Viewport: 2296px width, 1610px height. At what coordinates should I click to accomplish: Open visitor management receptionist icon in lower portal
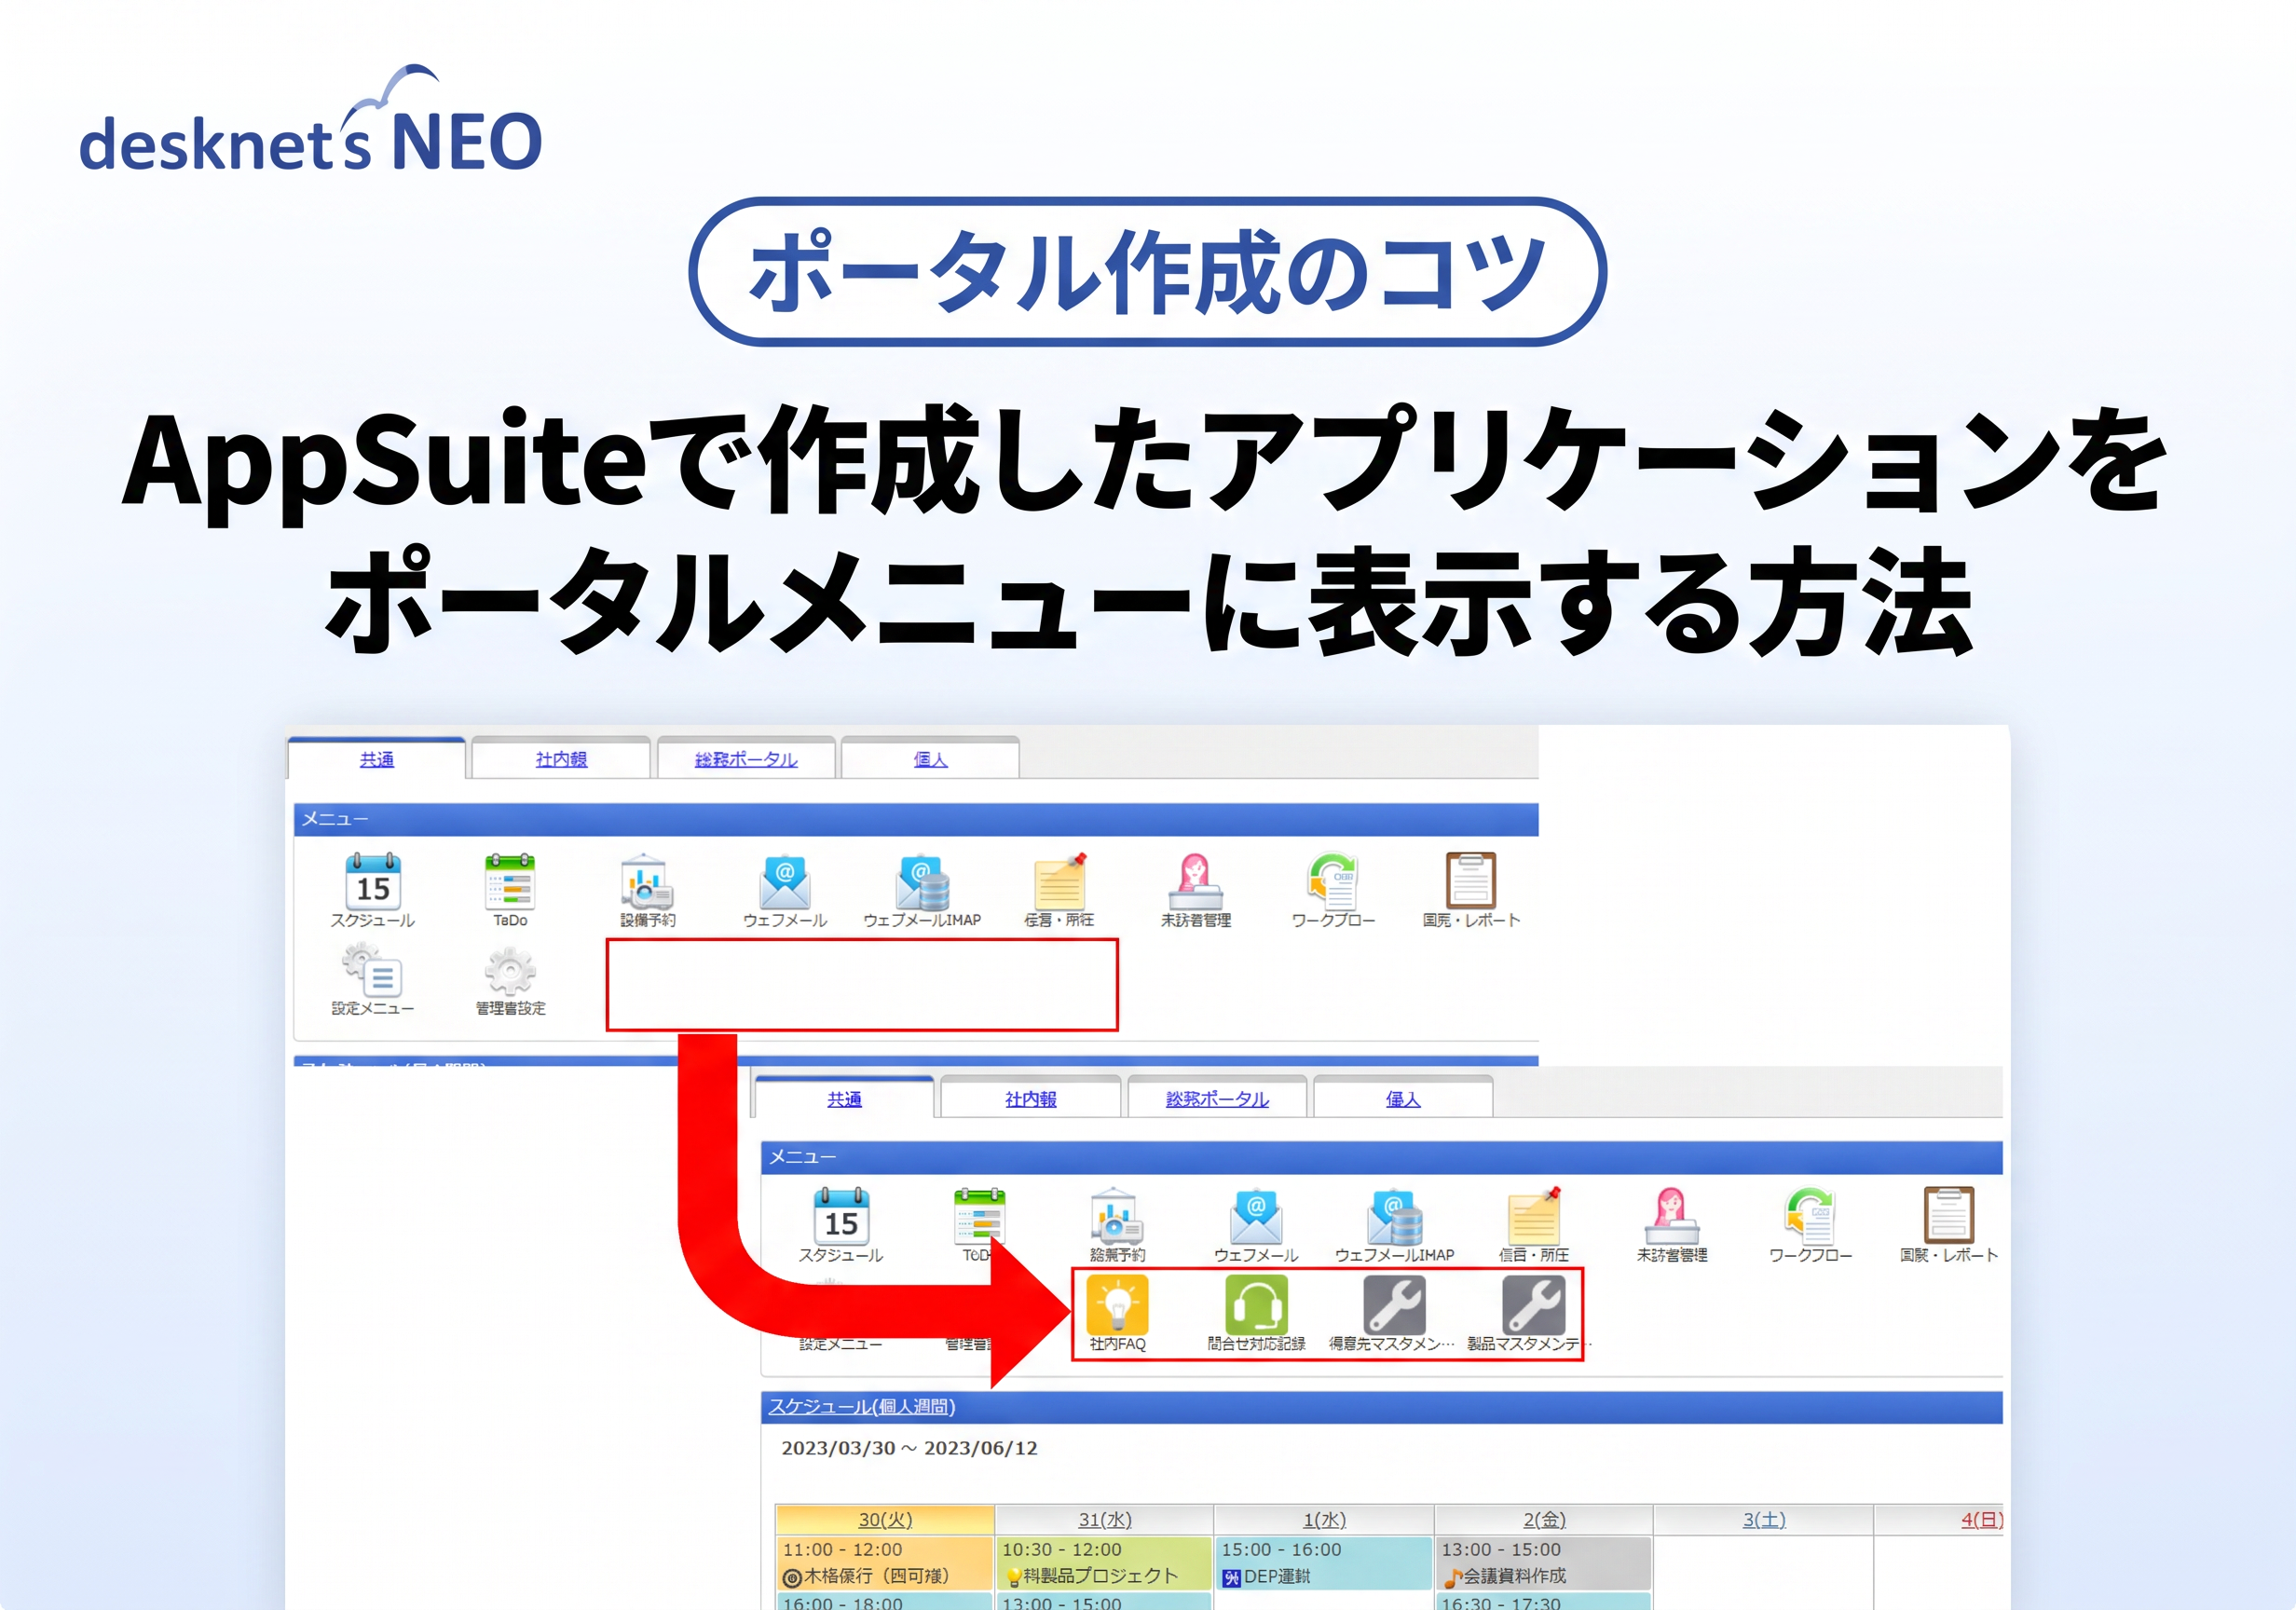1672,1215
